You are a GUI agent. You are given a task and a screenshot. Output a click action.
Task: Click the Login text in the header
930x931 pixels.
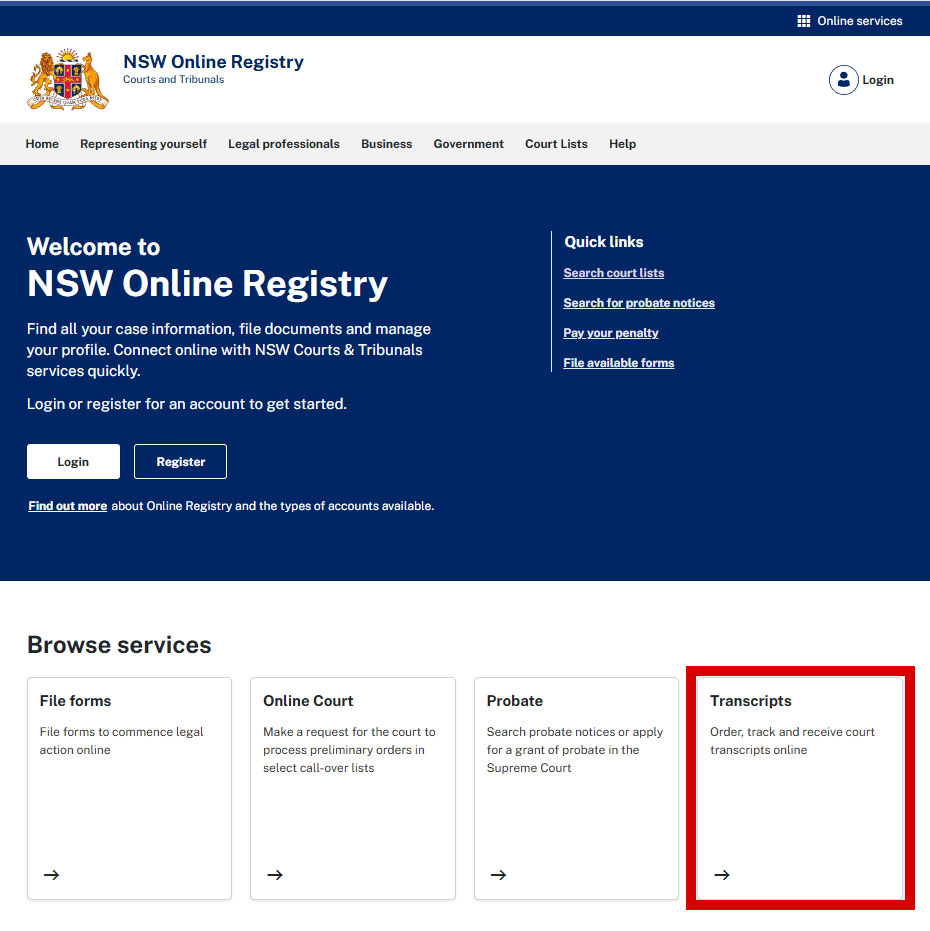(878, 80)
